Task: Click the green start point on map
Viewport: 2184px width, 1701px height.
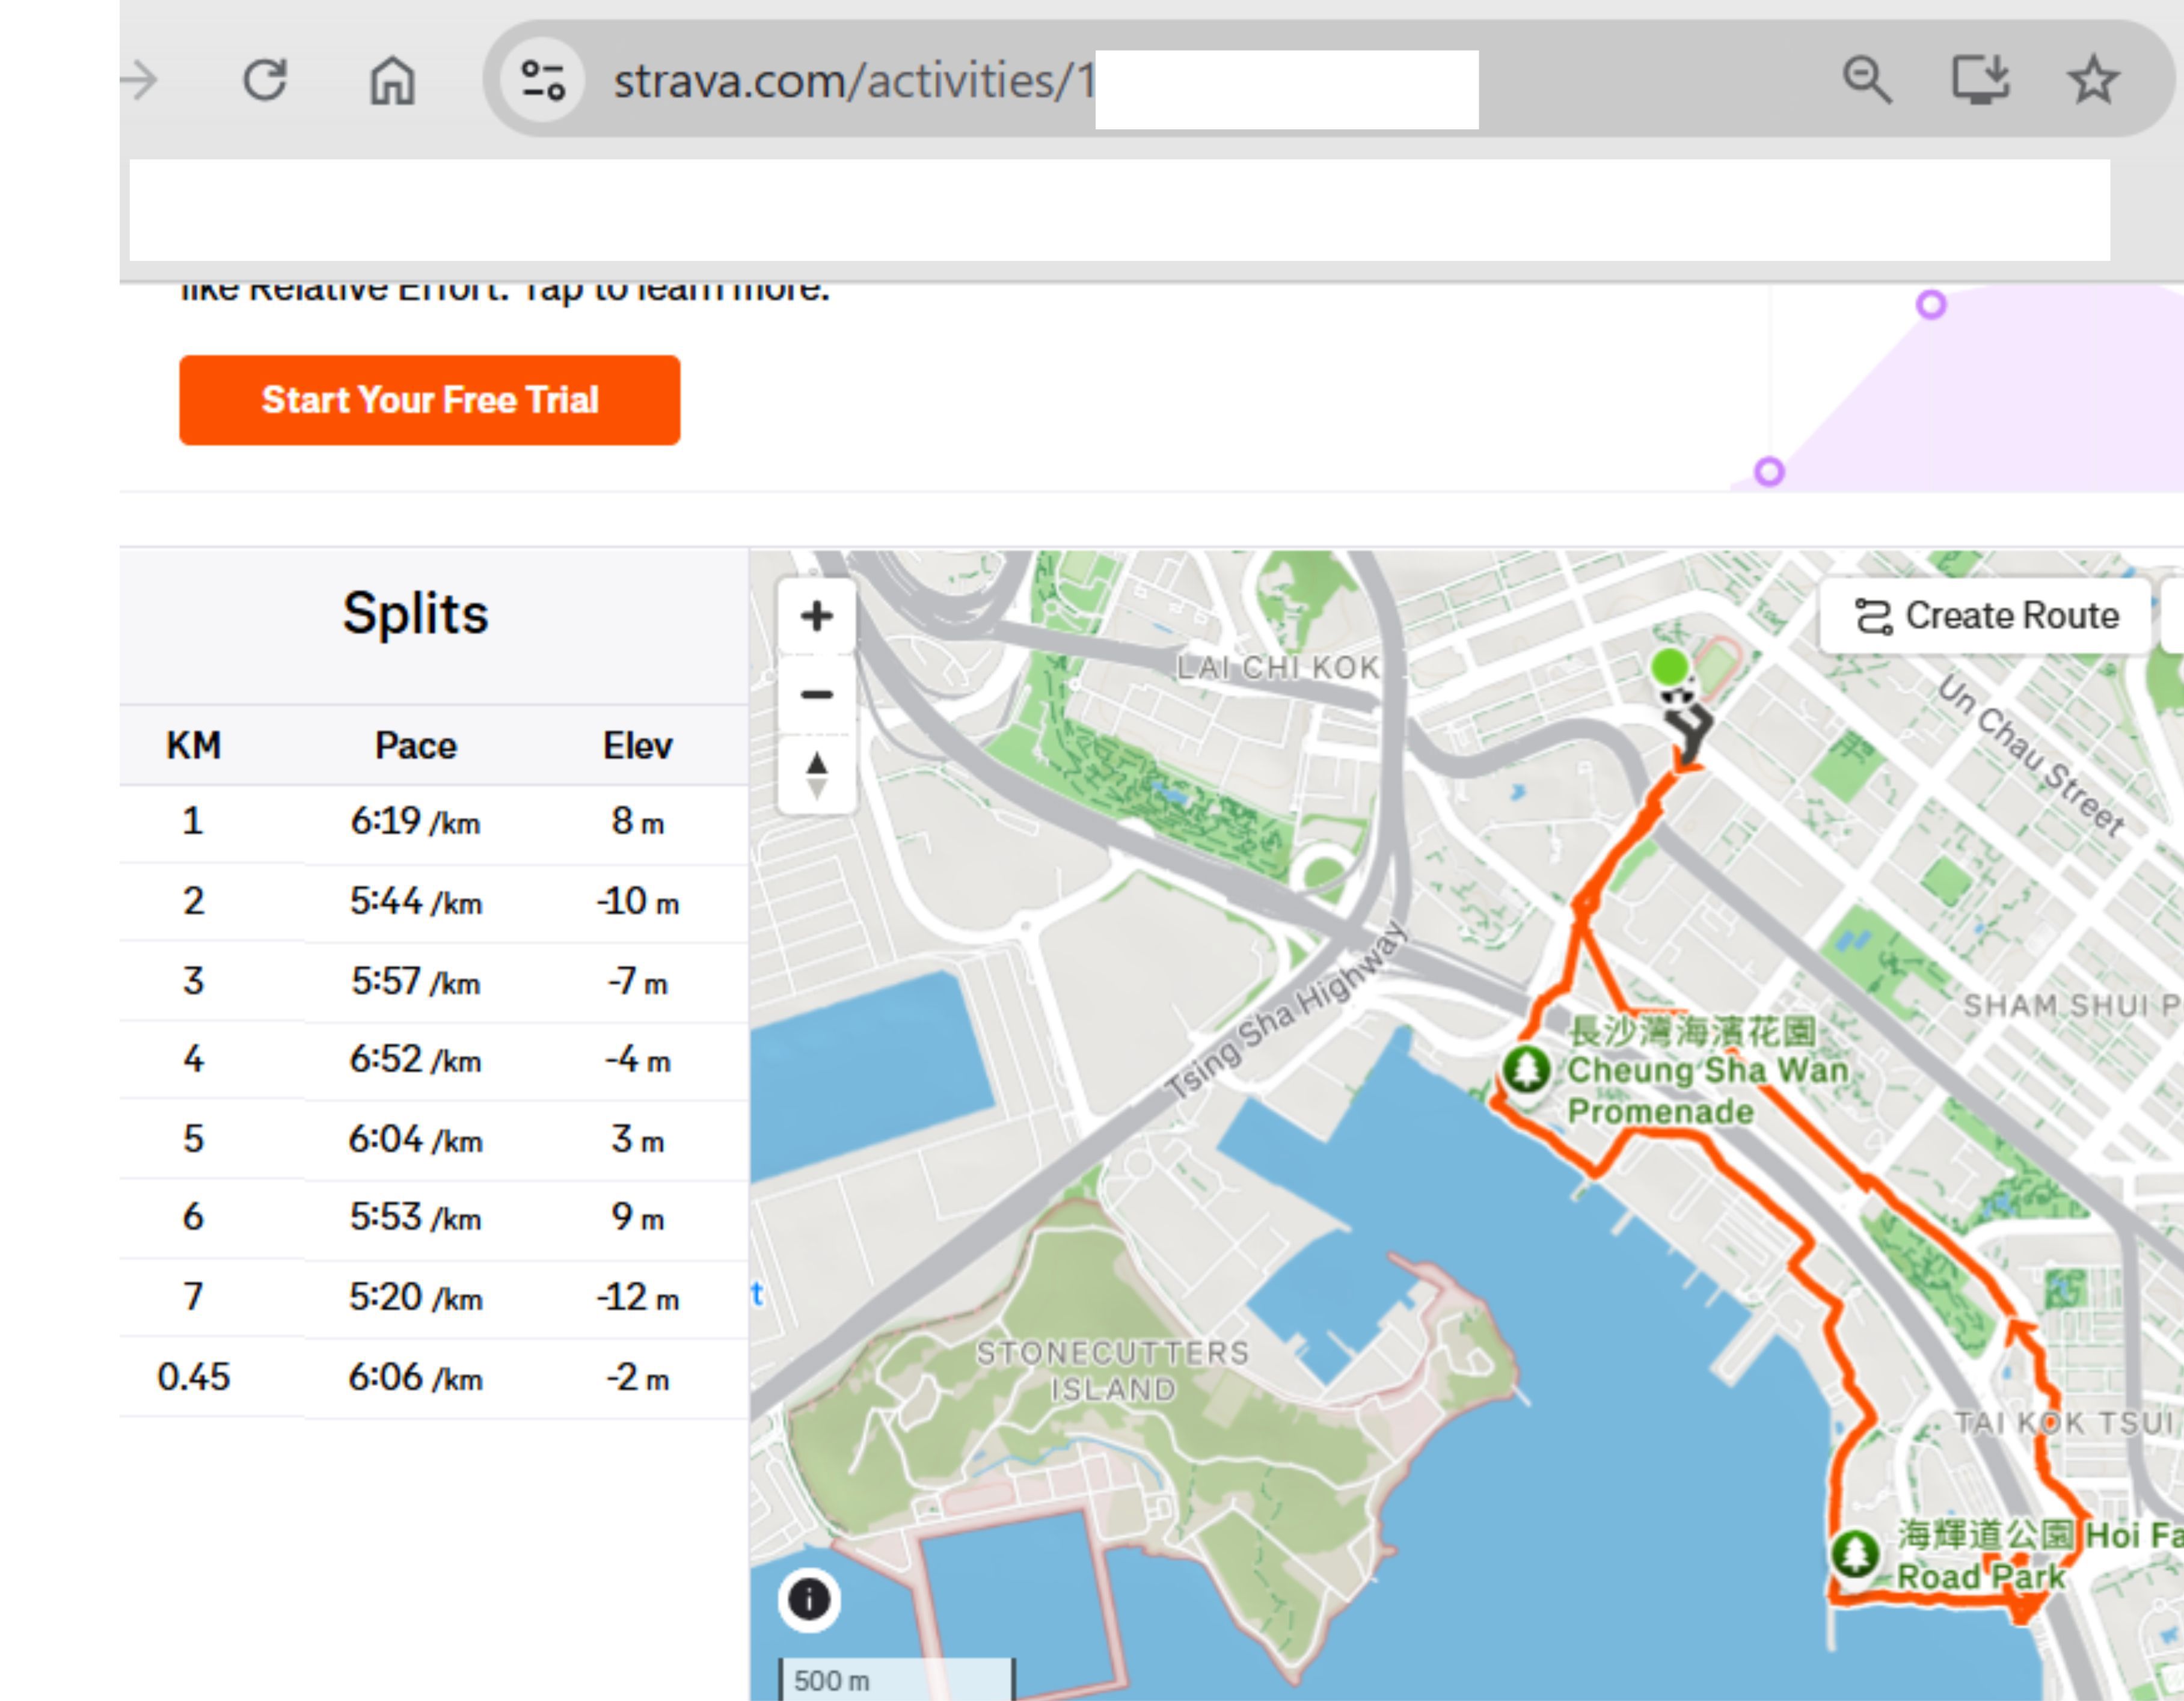Action: click(x=1669, y=667)
